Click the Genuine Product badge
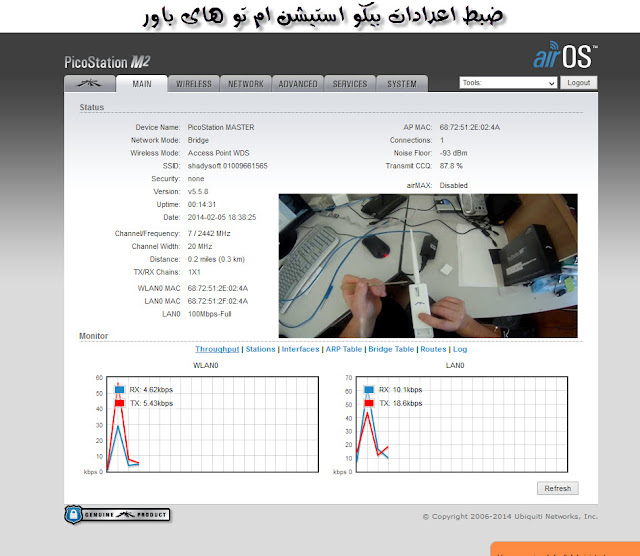Image resolution: width=640 pixels, height=556 pixels. pyautogui.click(x=117, y=514)
